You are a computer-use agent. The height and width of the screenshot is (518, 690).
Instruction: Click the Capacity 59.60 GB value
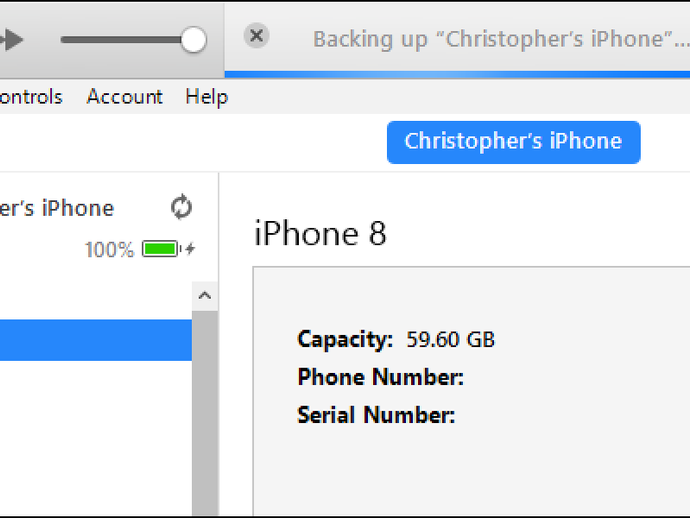tap(450, 340)
